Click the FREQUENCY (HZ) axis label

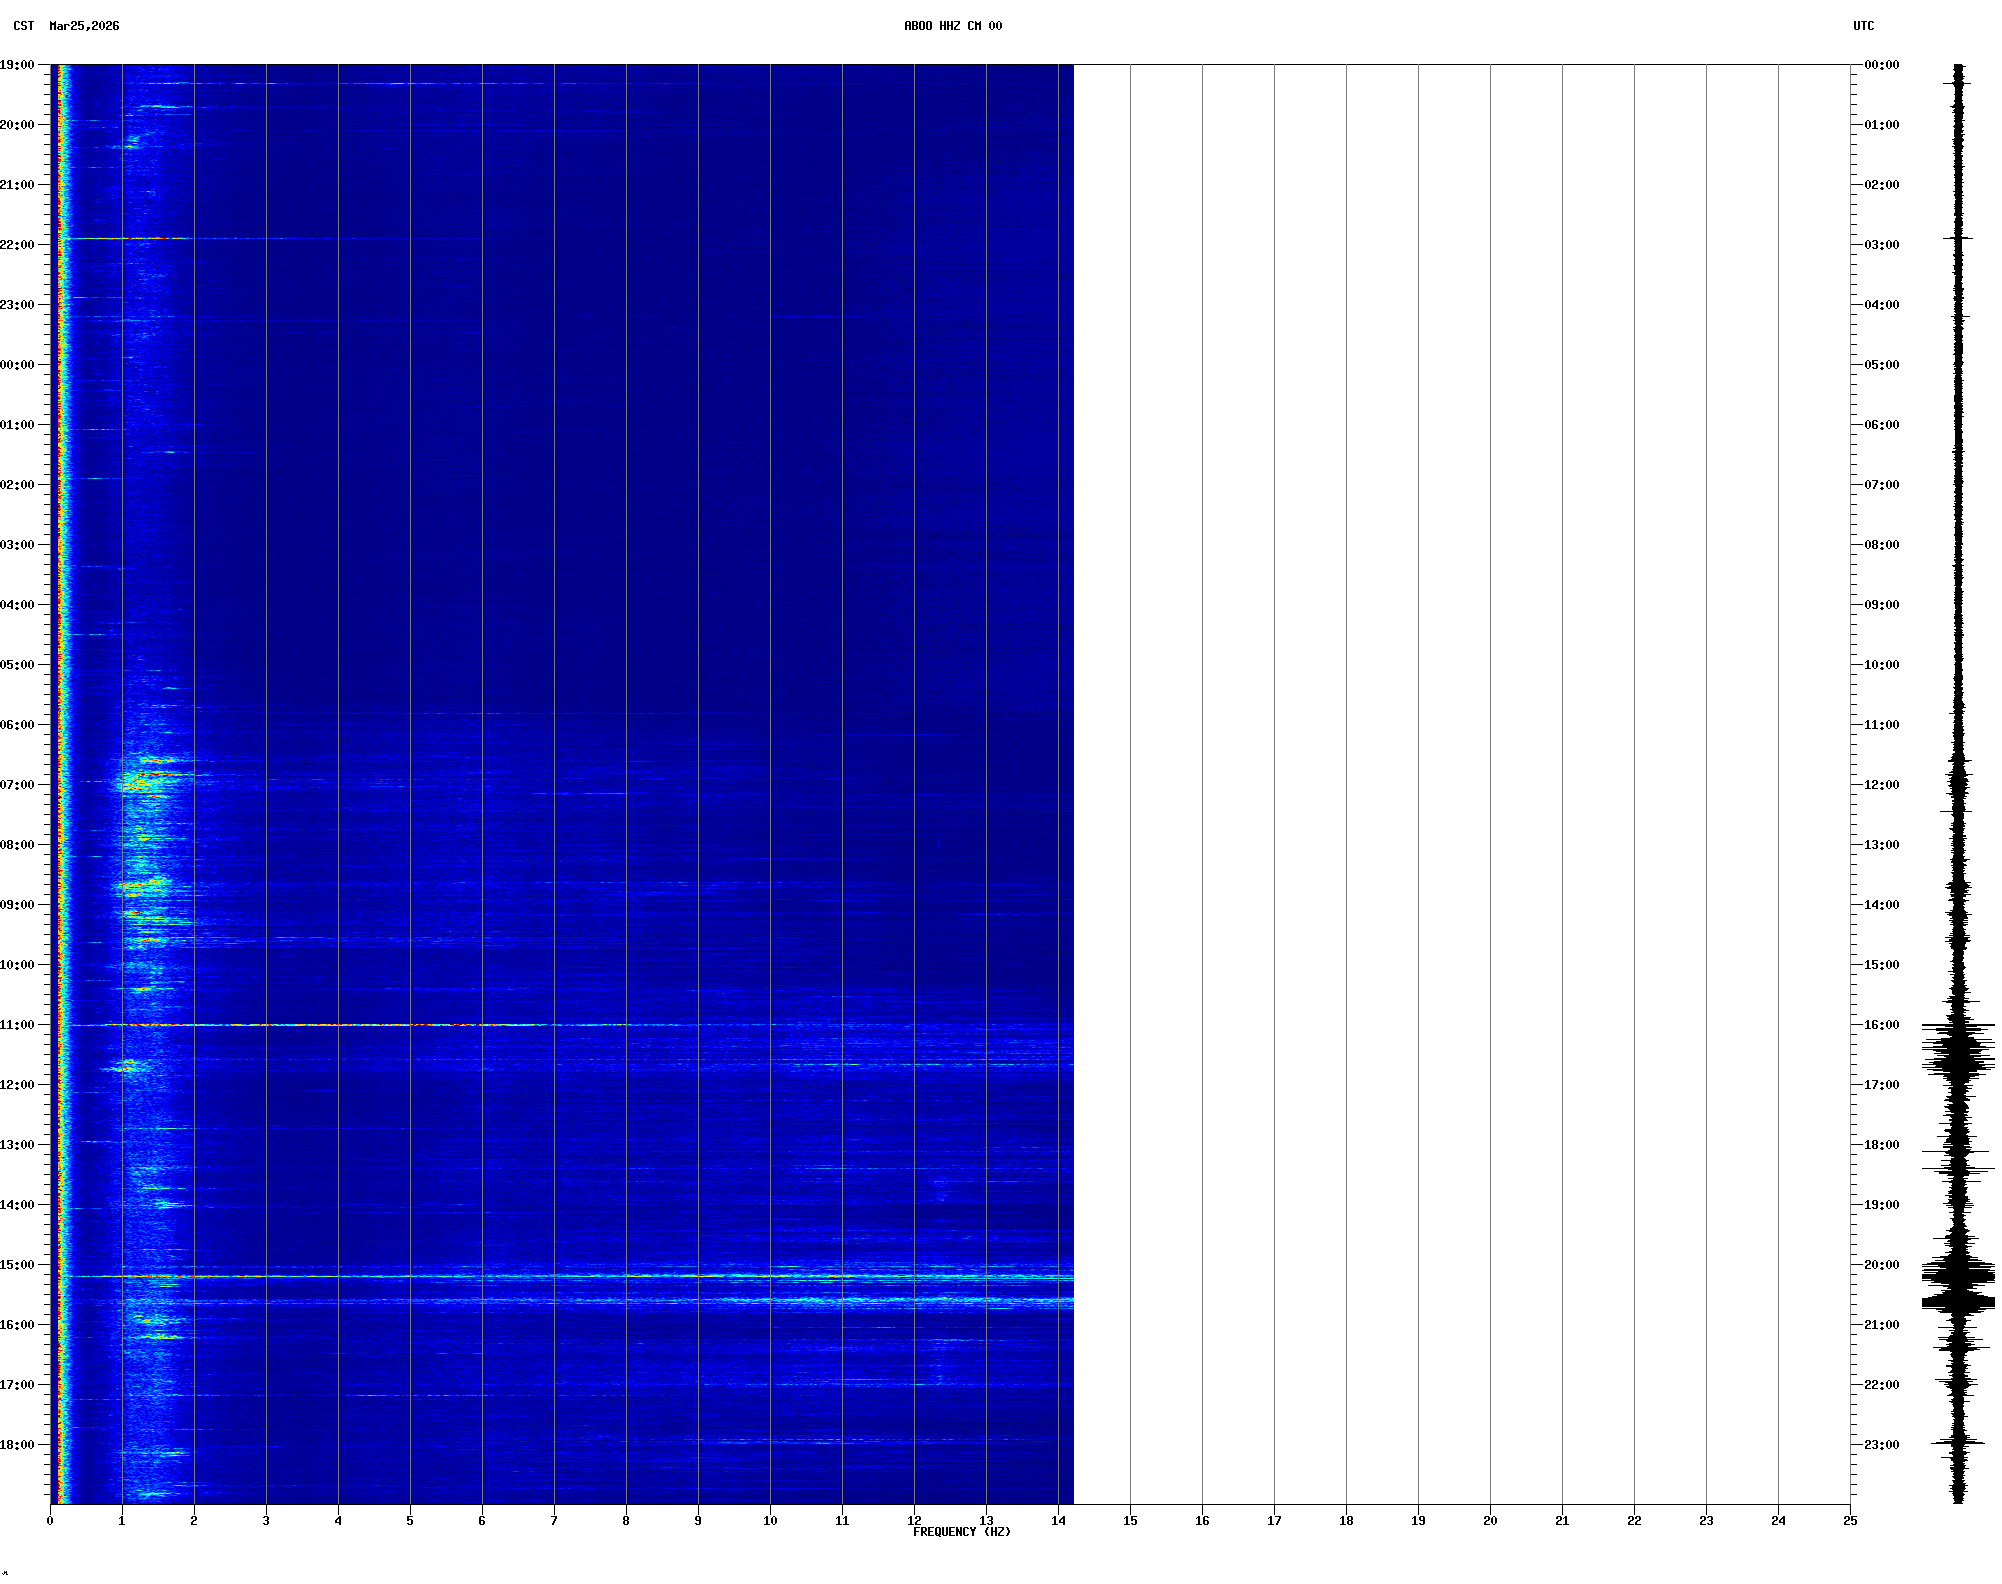coord(961,1532)
